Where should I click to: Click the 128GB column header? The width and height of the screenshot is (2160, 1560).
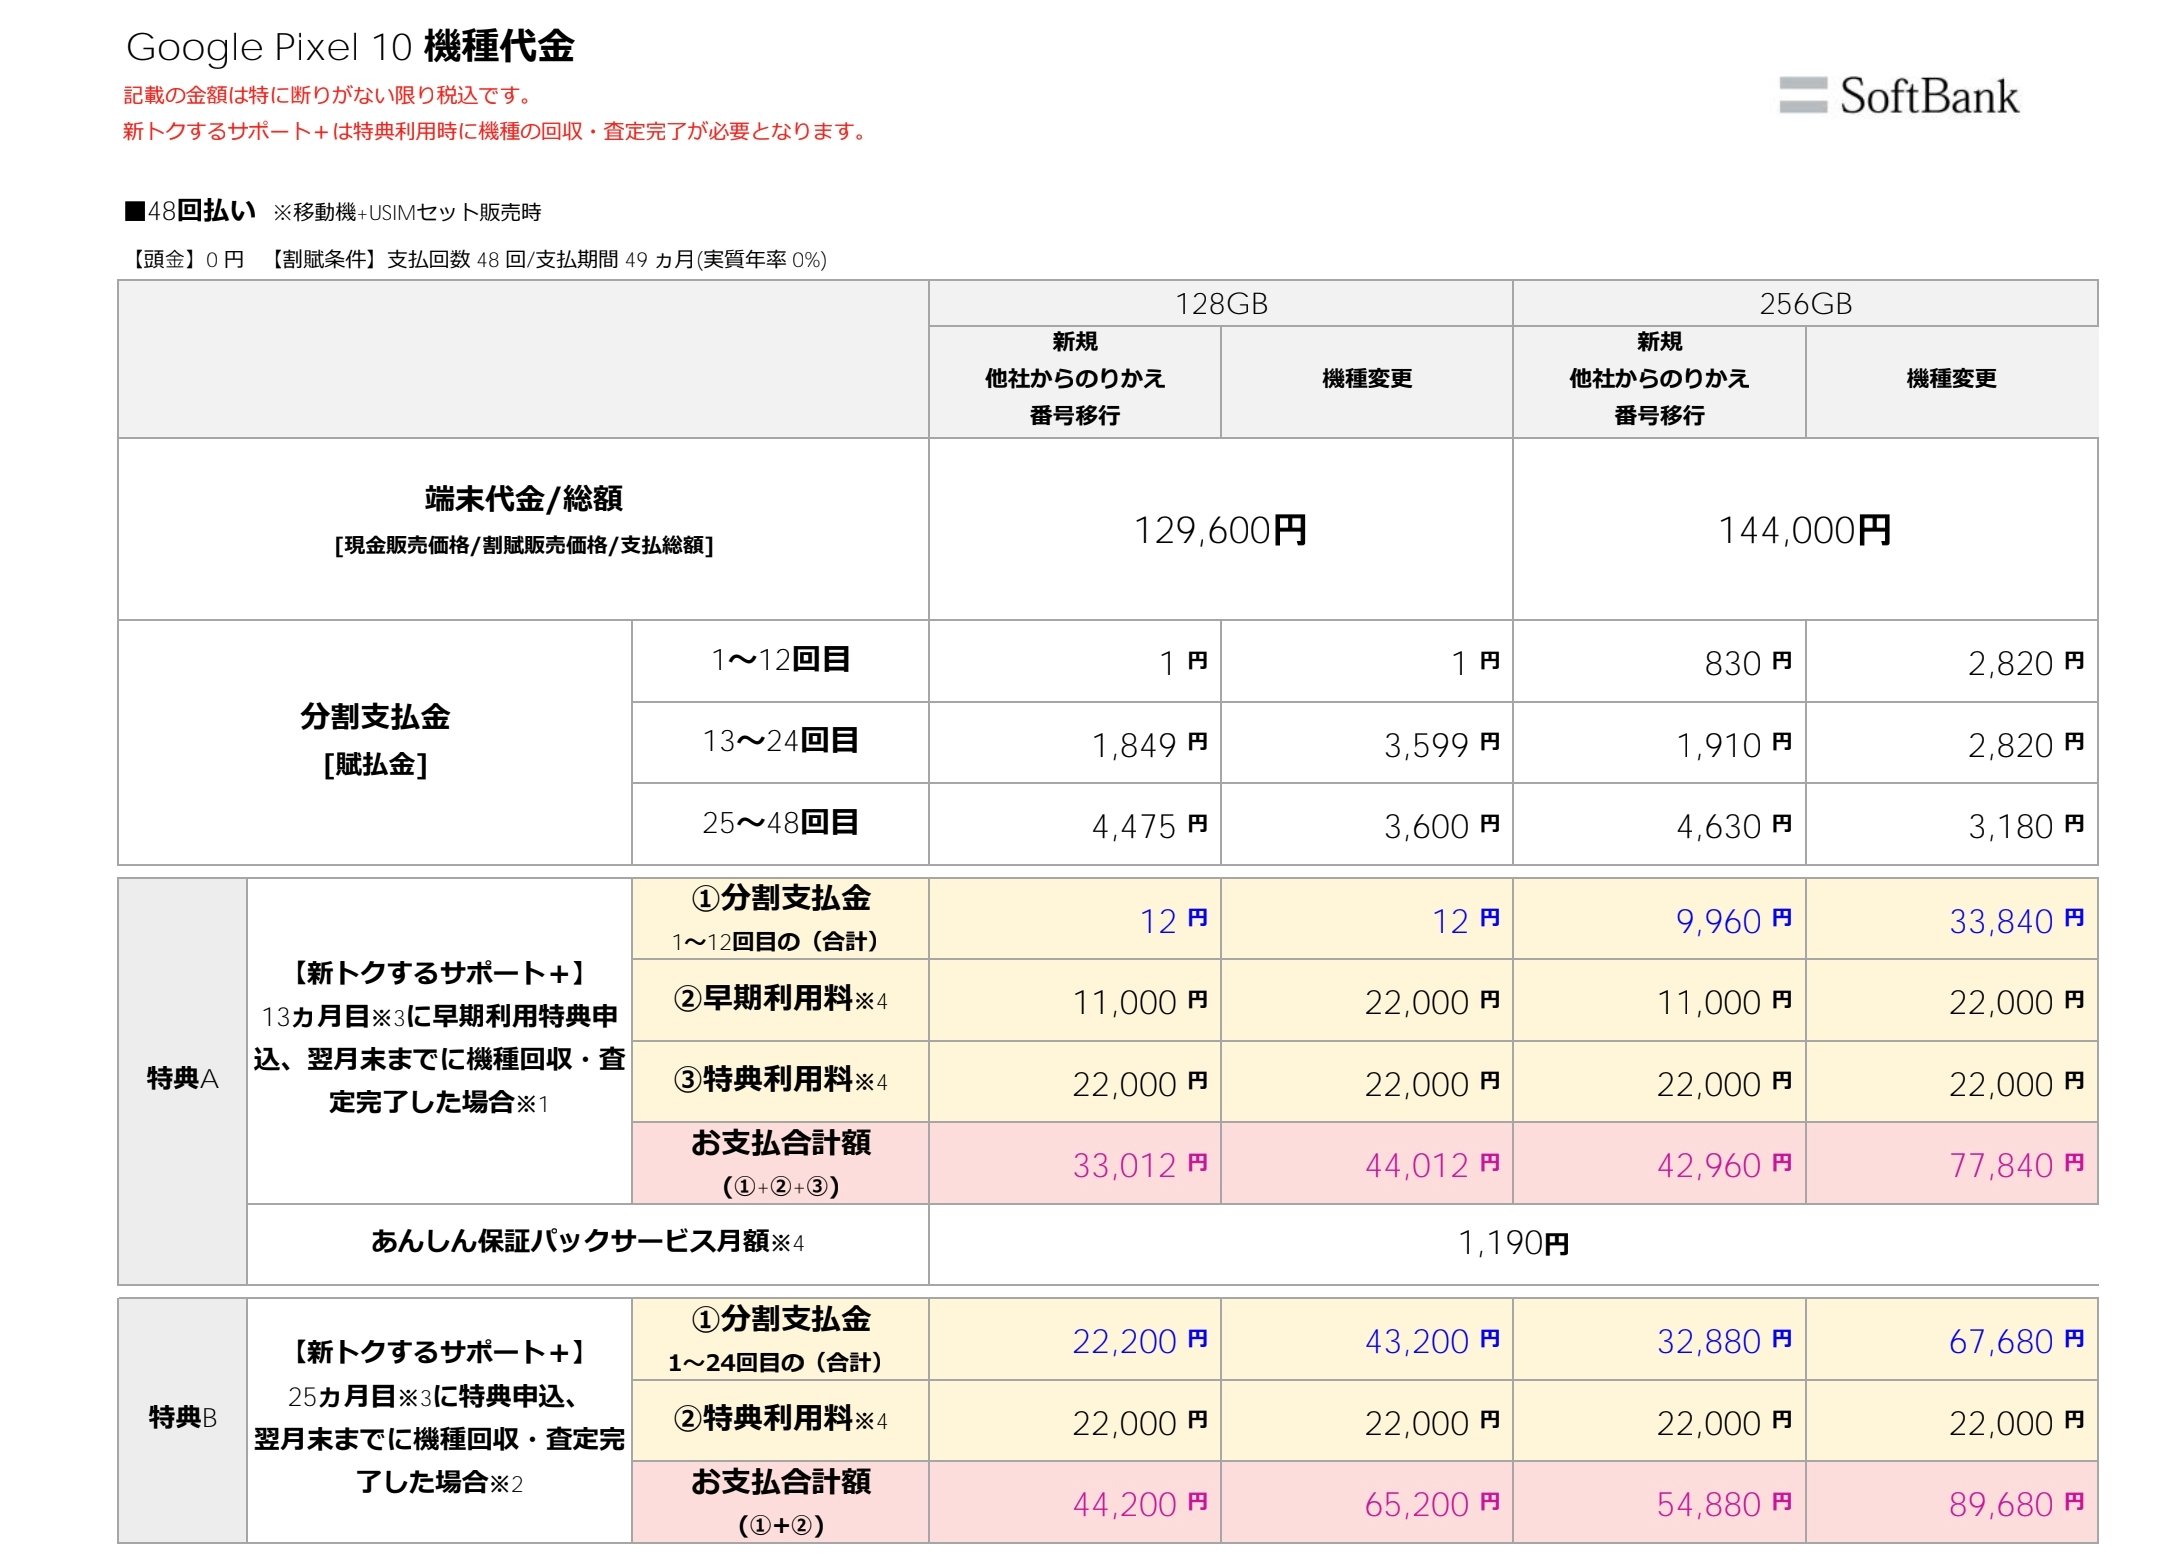[1220, 304]
